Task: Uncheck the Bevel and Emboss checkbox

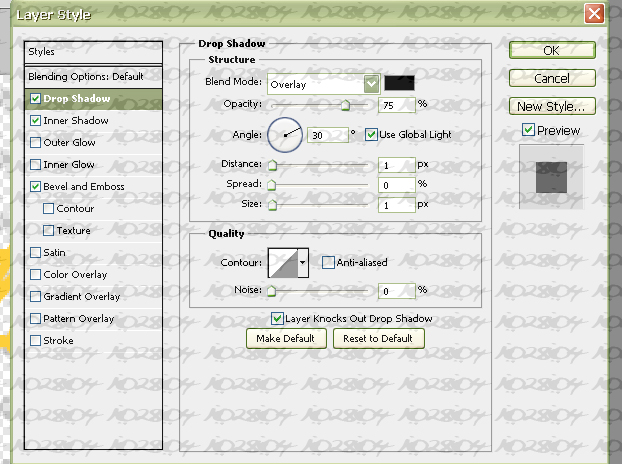Action: [35, 186]
